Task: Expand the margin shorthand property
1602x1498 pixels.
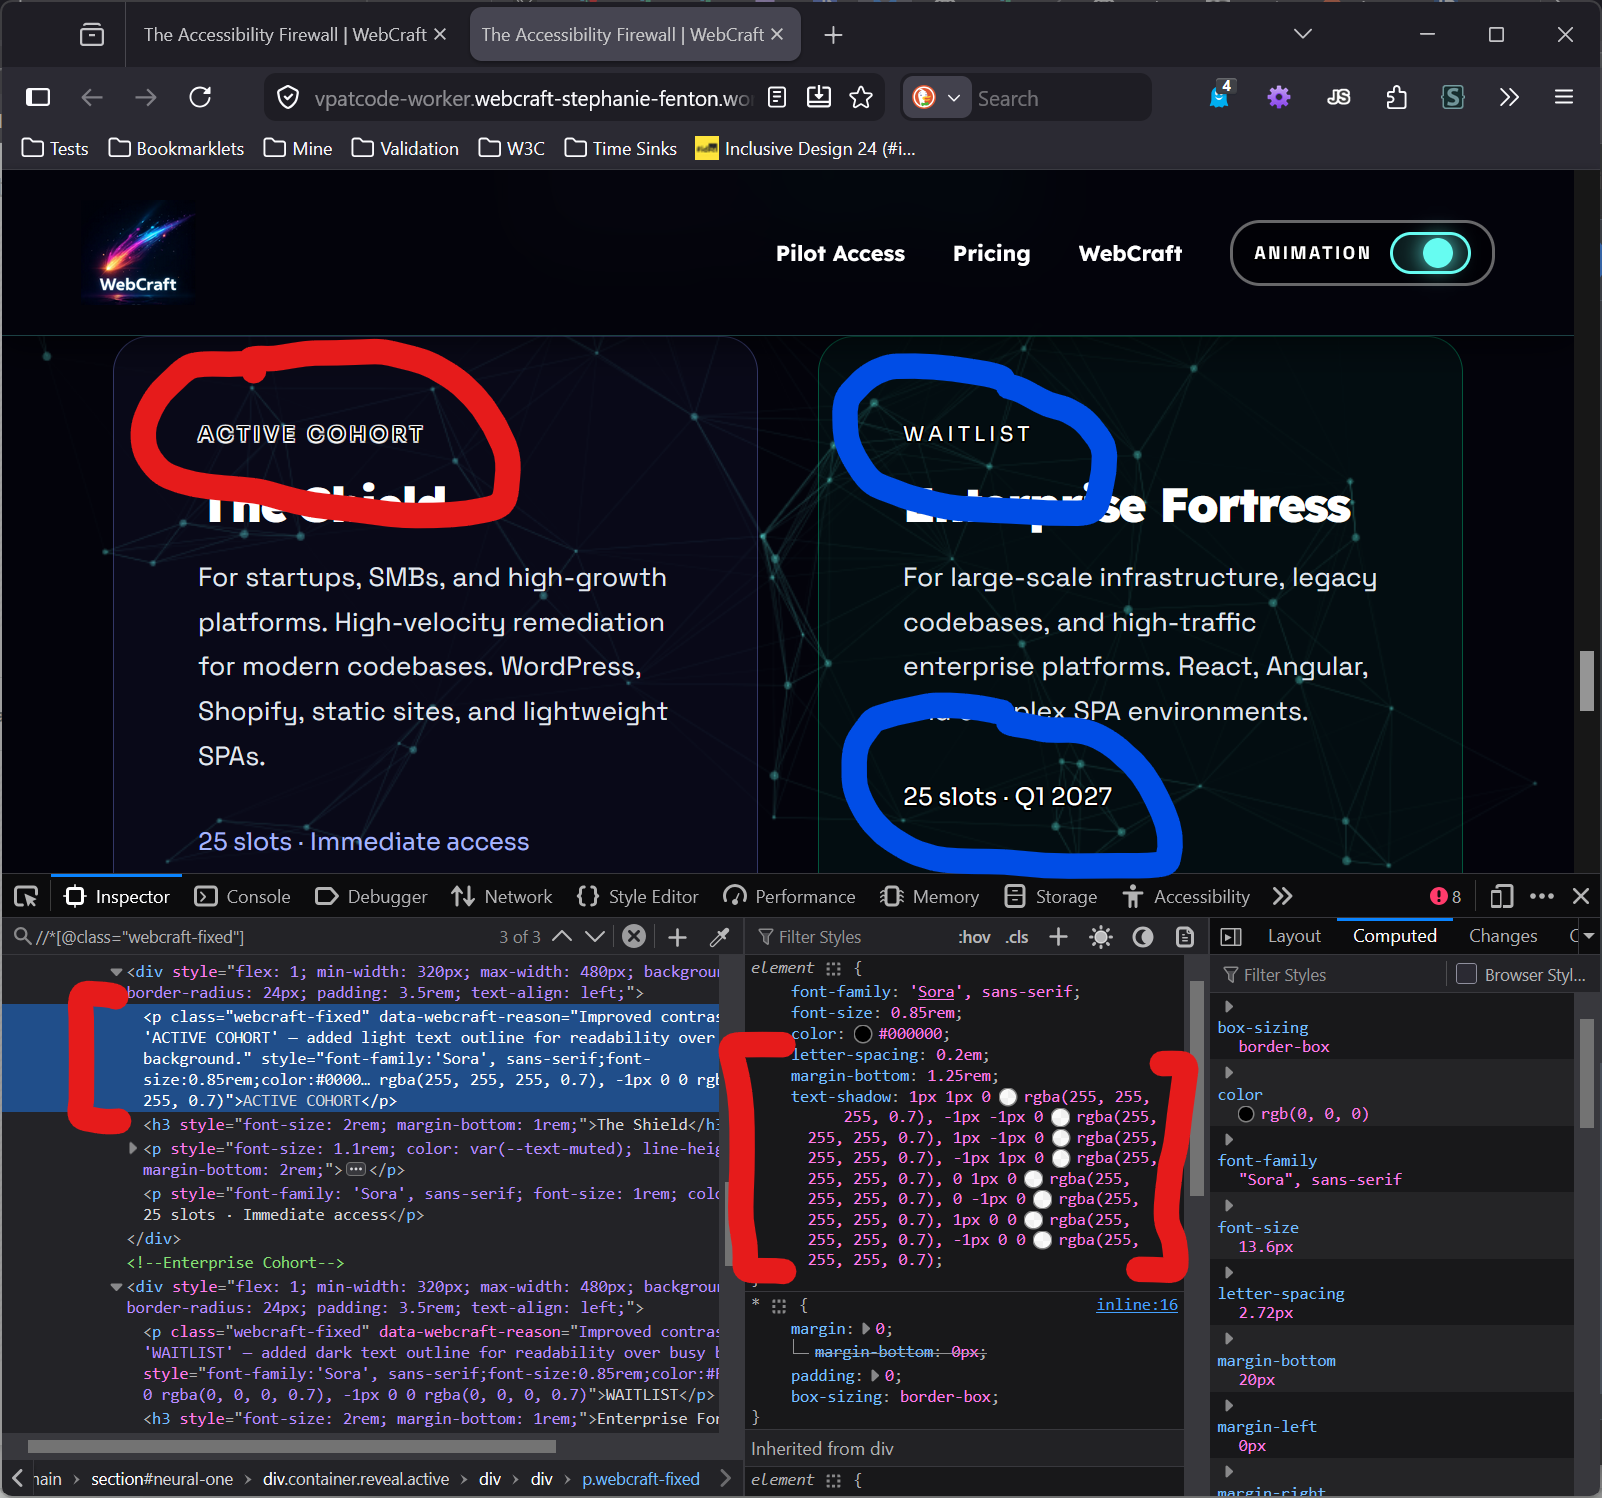Action: 866,1329
